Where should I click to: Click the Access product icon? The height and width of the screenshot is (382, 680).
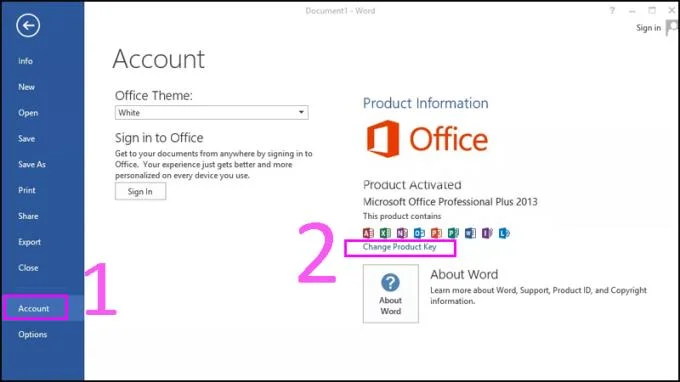[368, 233]
